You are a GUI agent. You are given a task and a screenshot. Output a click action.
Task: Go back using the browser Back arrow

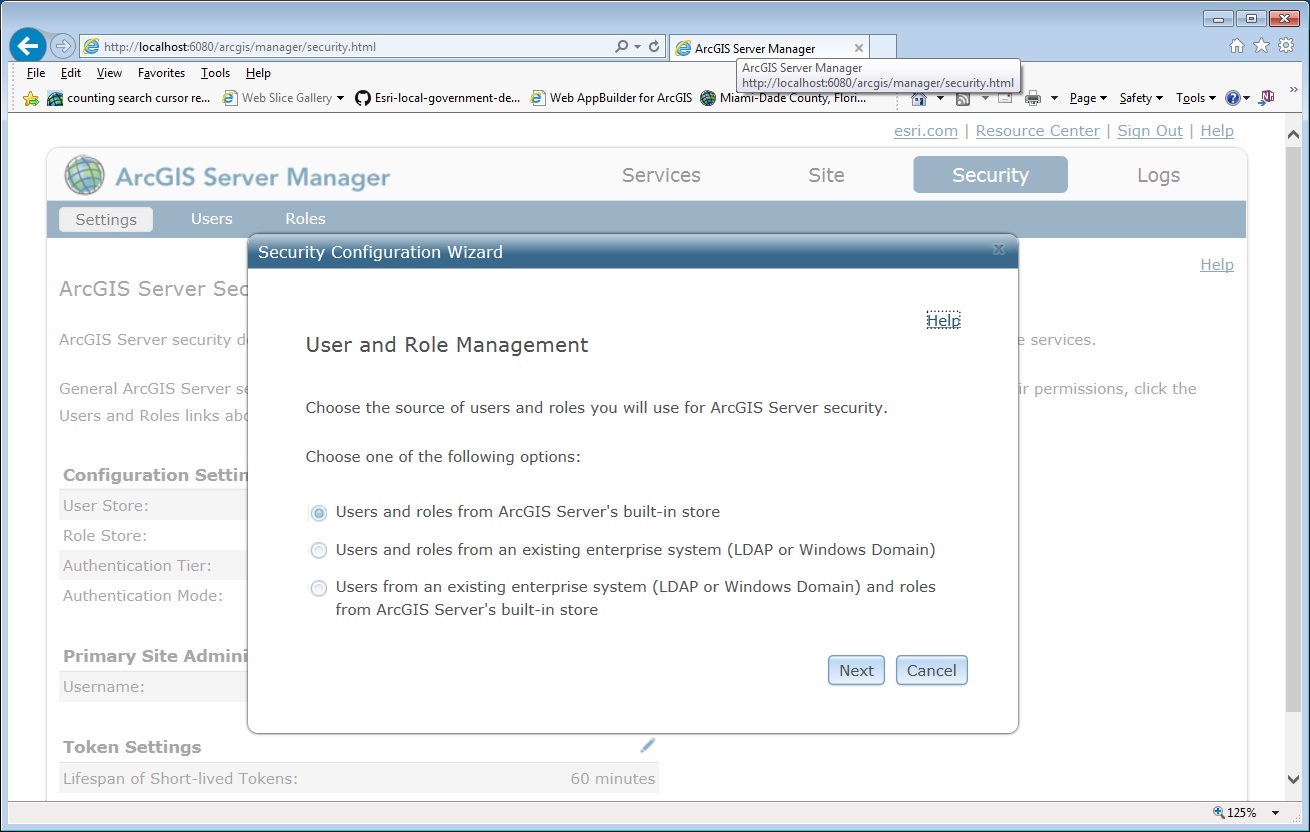coord(28,46)
